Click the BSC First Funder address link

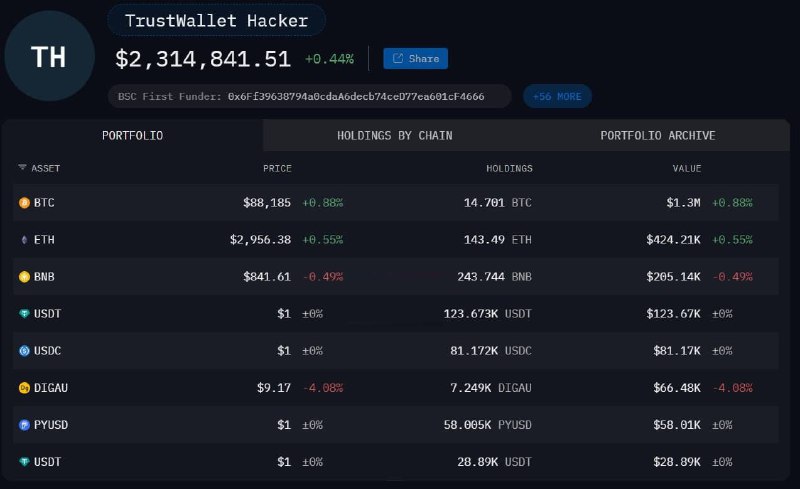[x=356, y=97]
